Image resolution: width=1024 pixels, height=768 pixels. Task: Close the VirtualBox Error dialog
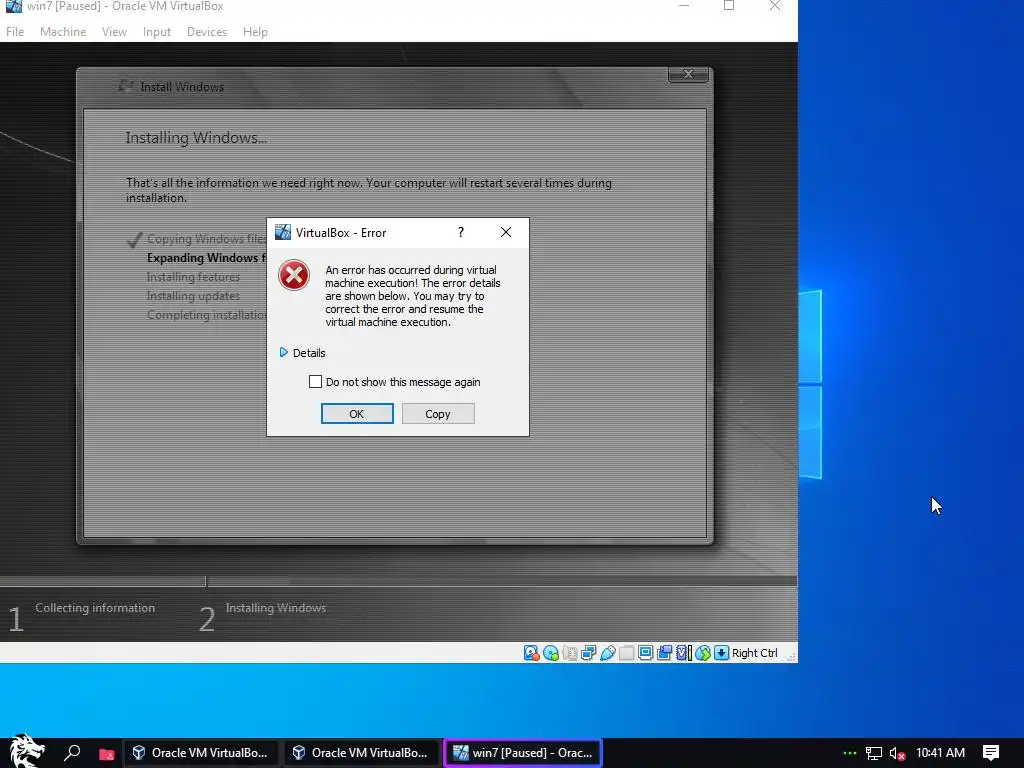505,232
